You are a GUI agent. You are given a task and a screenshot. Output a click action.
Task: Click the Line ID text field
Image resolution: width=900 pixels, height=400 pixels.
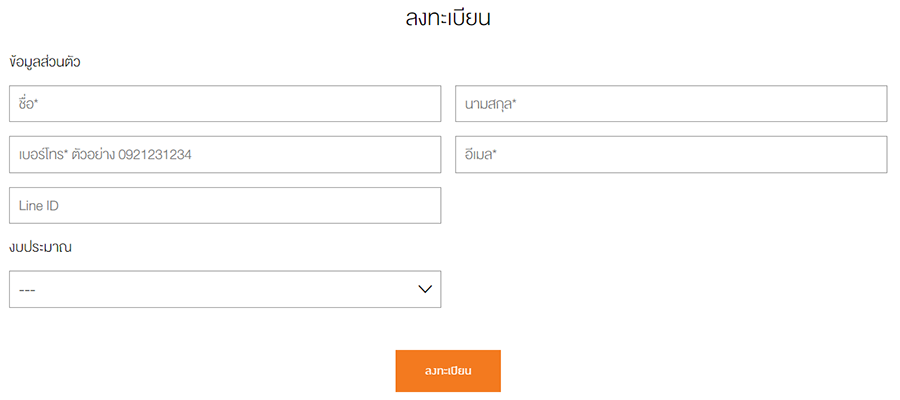[x=225, y=206]
